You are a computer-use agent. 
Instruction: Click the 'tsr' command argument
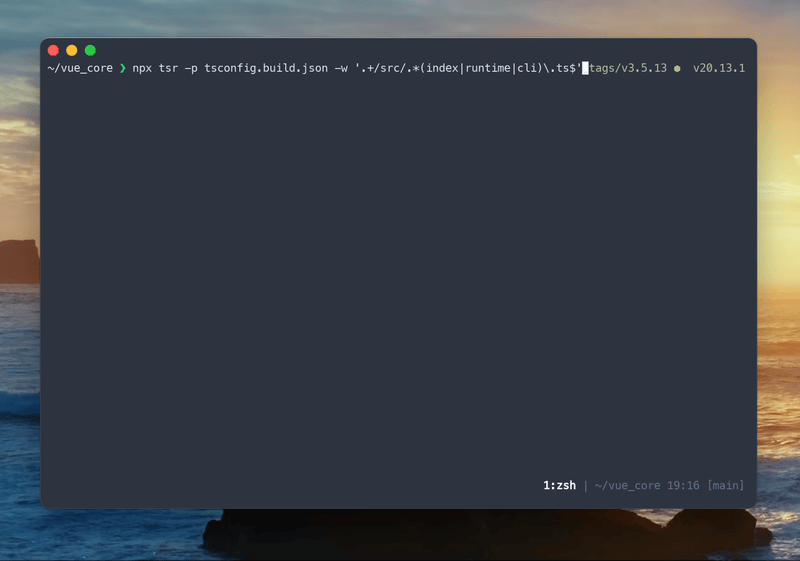pos(168,68)
